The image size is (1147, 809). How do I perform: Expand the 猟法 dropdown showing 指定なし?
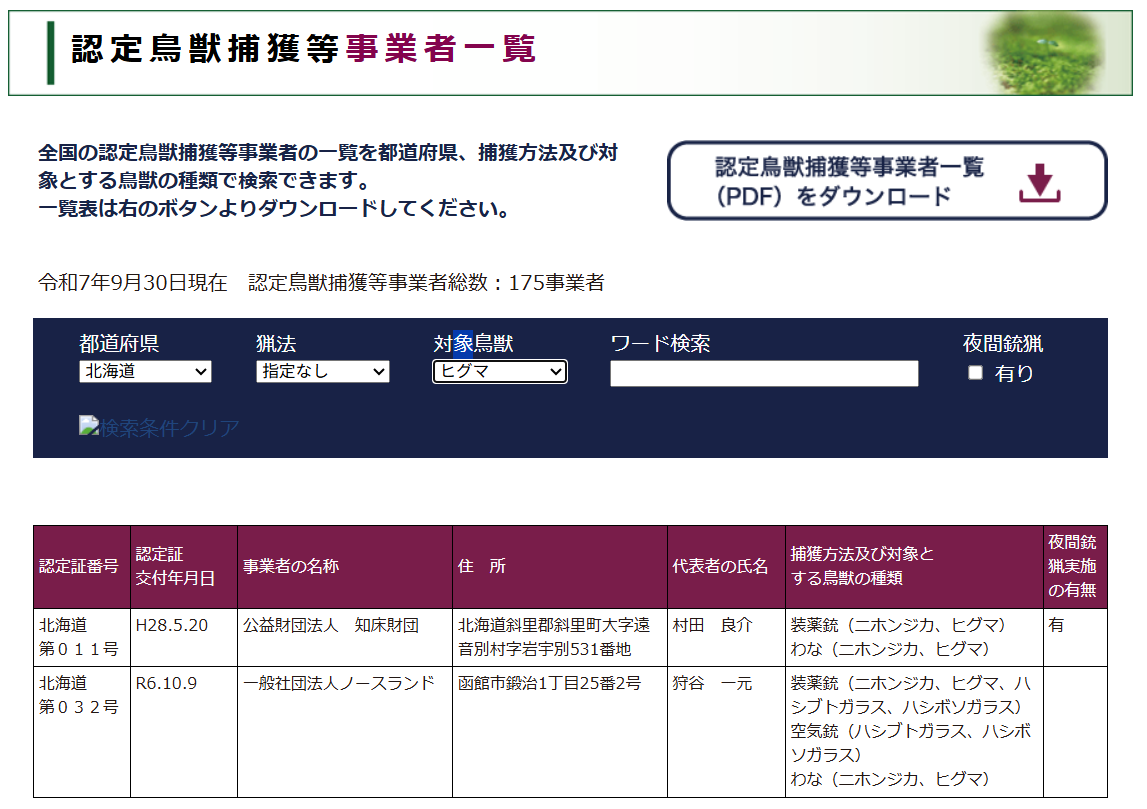[322, 371]
